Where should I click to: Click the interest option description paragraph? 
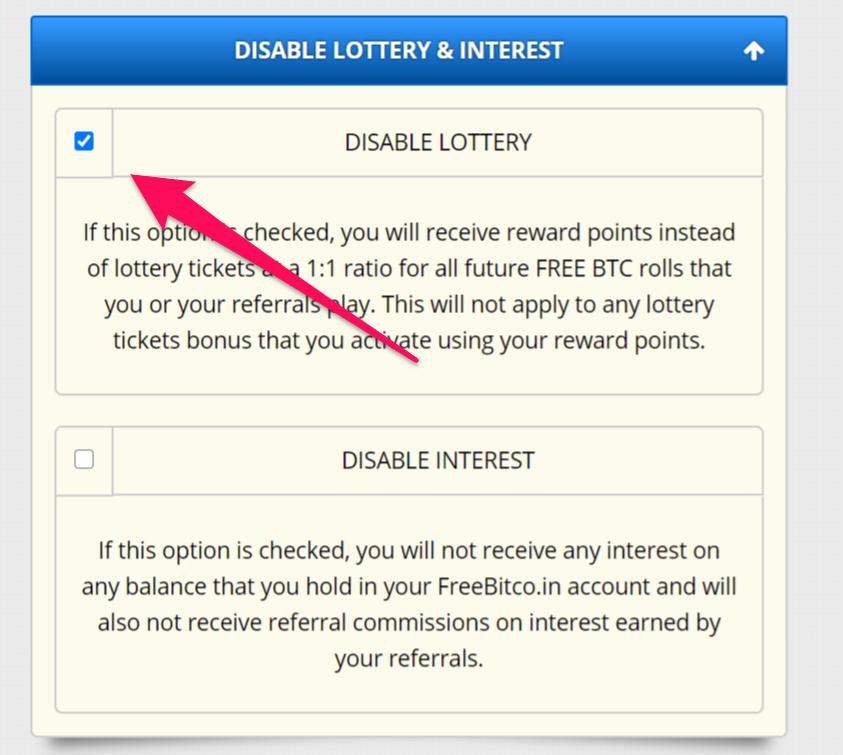pyautogui.click(x=408, y=604)
